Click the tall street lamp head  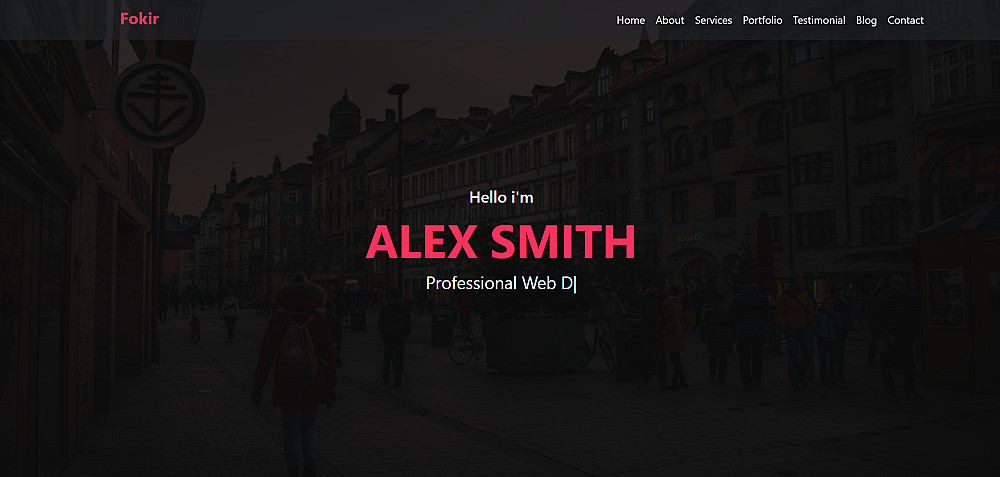[399, 89]
